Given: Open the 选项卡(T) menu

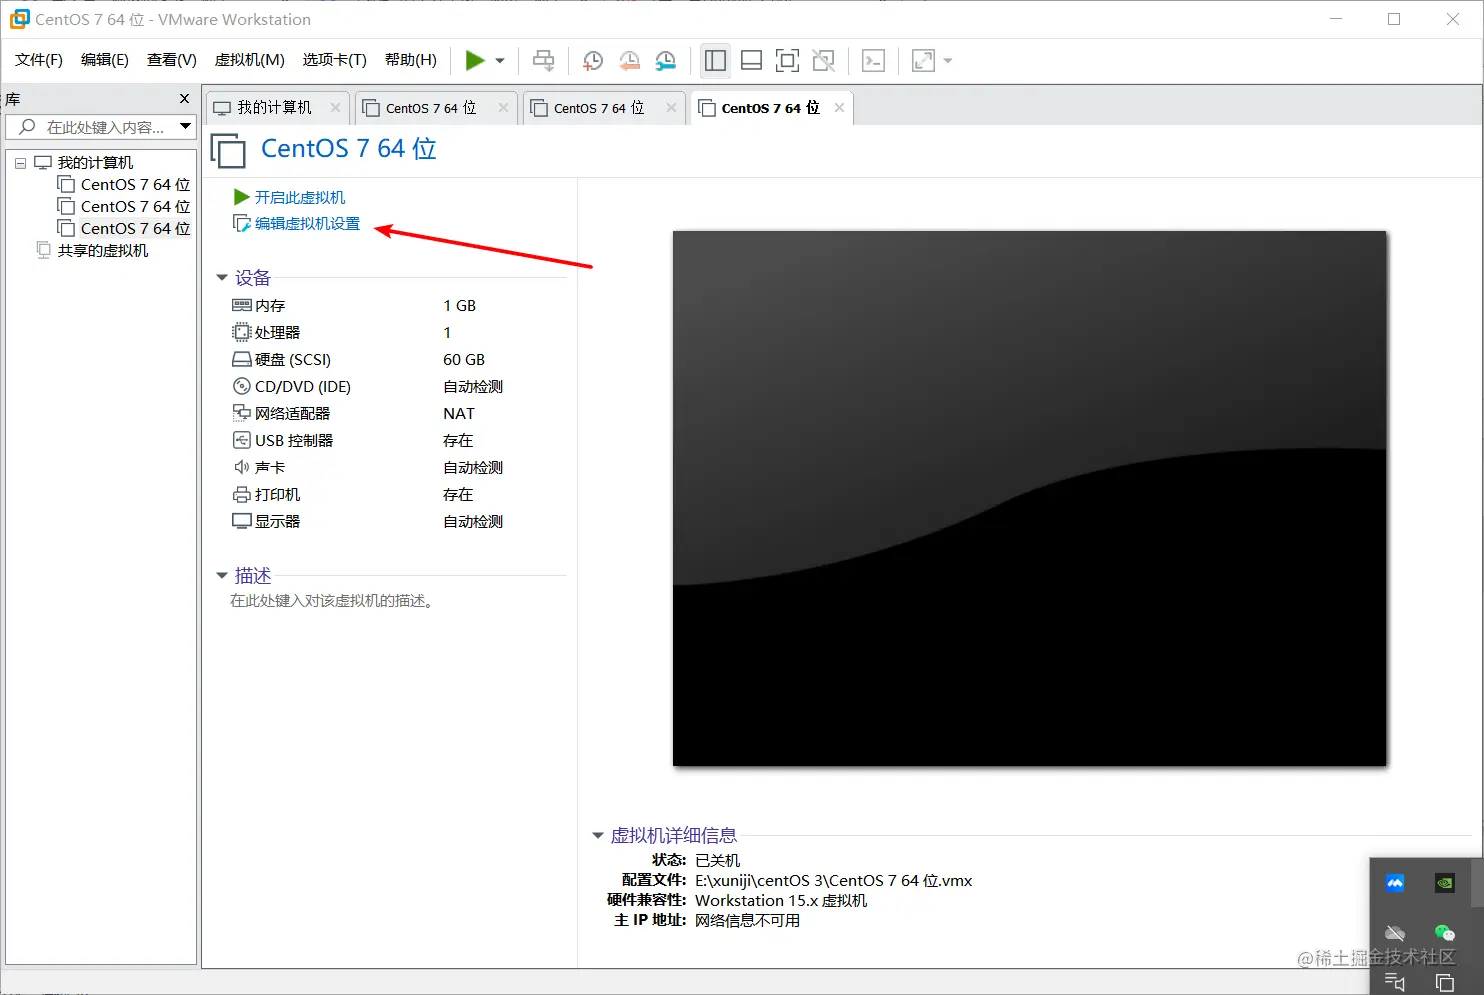Looking at the screenshot, I should click(x=335, y=60).
